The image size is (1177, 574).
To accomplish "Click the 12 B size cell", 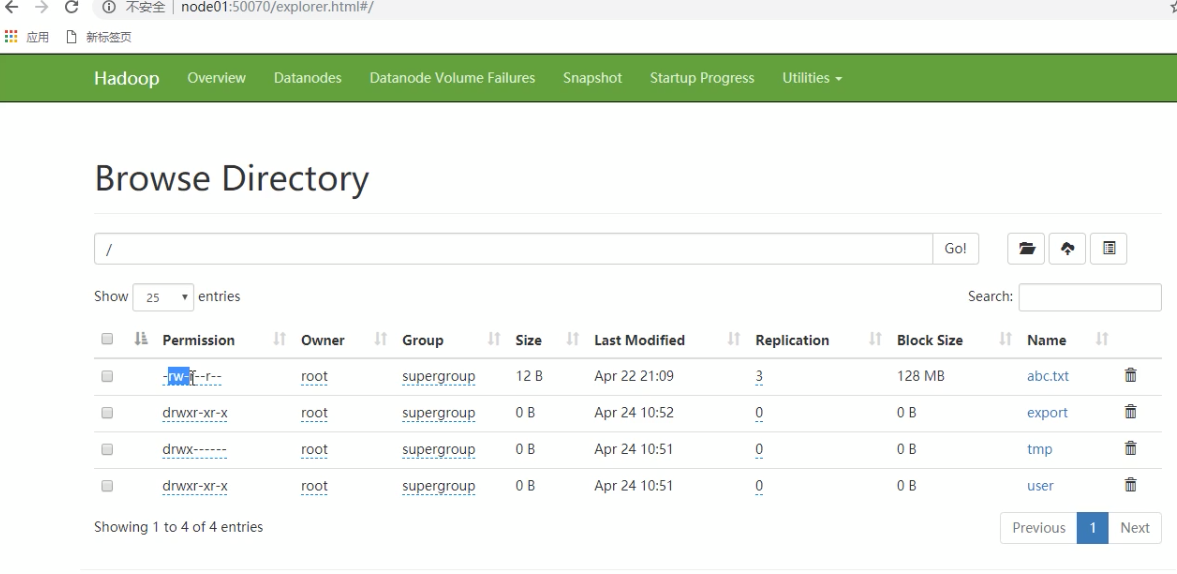I will (529, 376).
